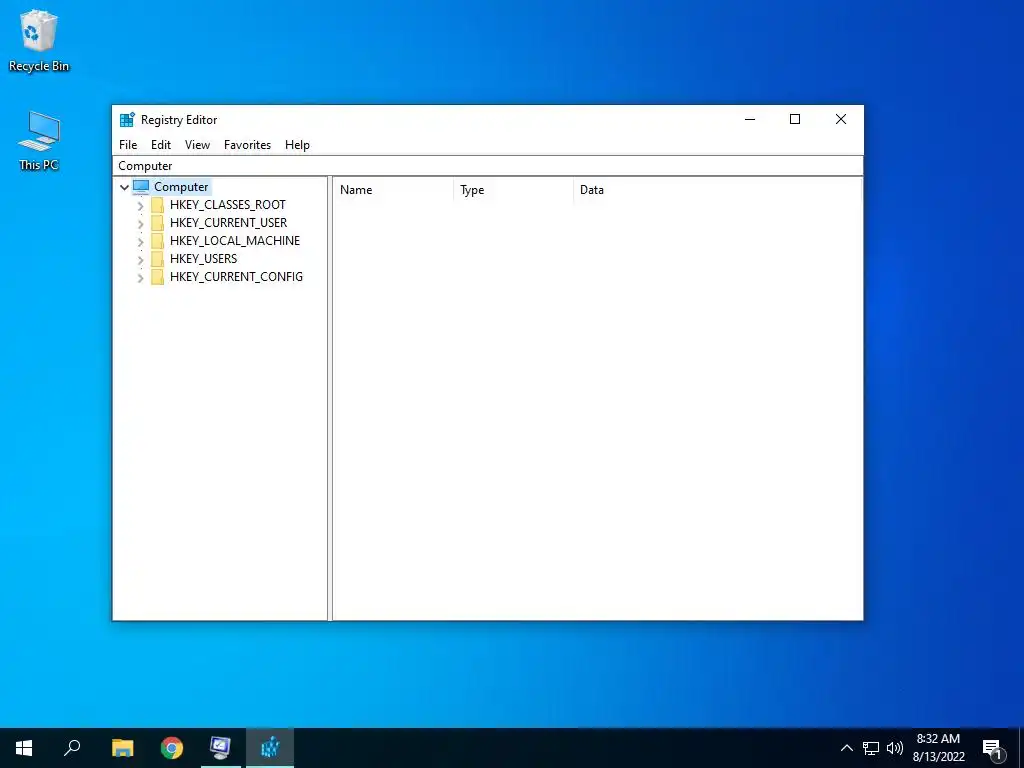Viewport: 1024px width, 768px height.
Task: Select the Computer label in tree
Action: coord(181,187)
